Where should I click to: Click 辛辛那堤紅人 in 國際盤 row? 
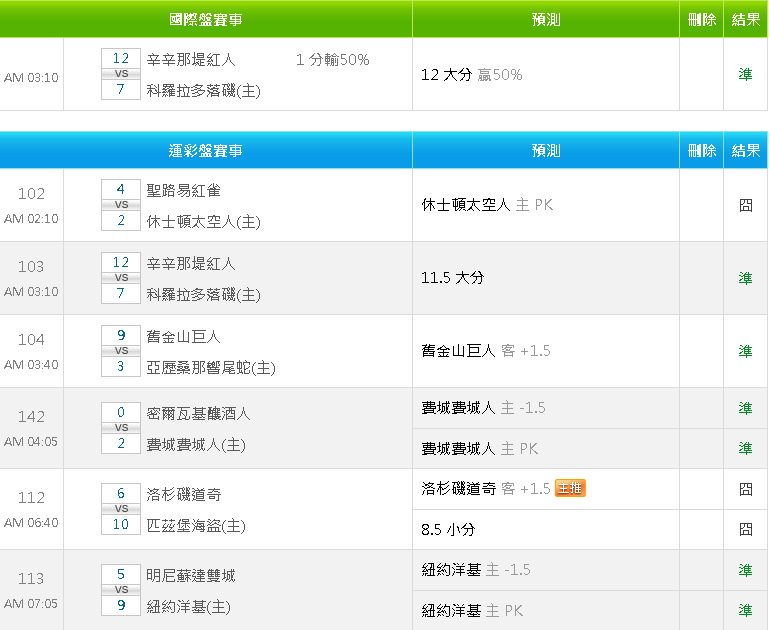pos(191,59)
